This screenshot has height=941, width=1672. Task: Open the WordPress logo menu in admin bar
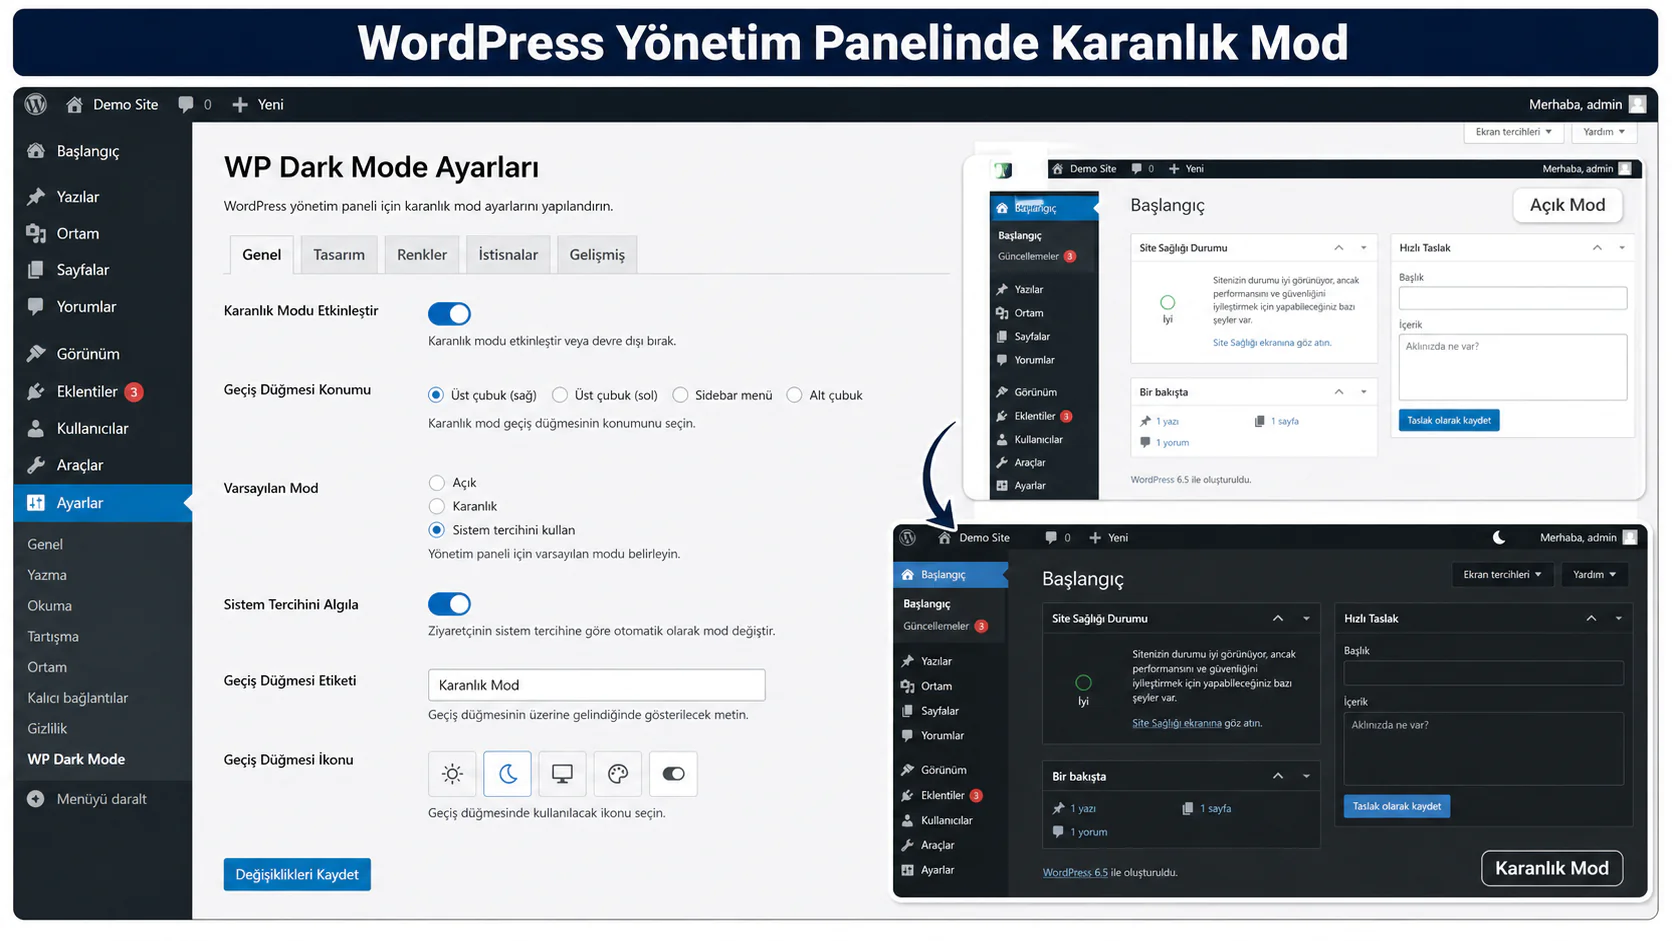click(x=36, y=104)
